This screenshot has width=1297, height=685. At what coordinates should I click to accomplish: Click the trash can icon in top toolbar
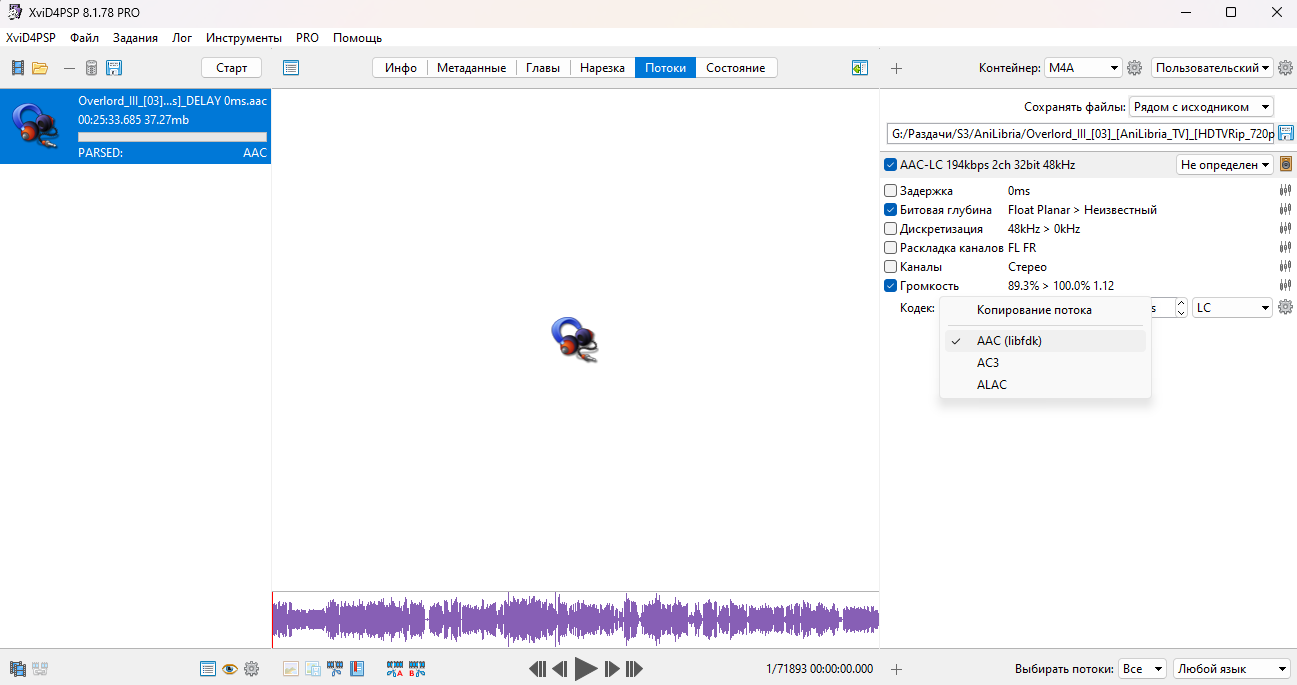(91, 68)
